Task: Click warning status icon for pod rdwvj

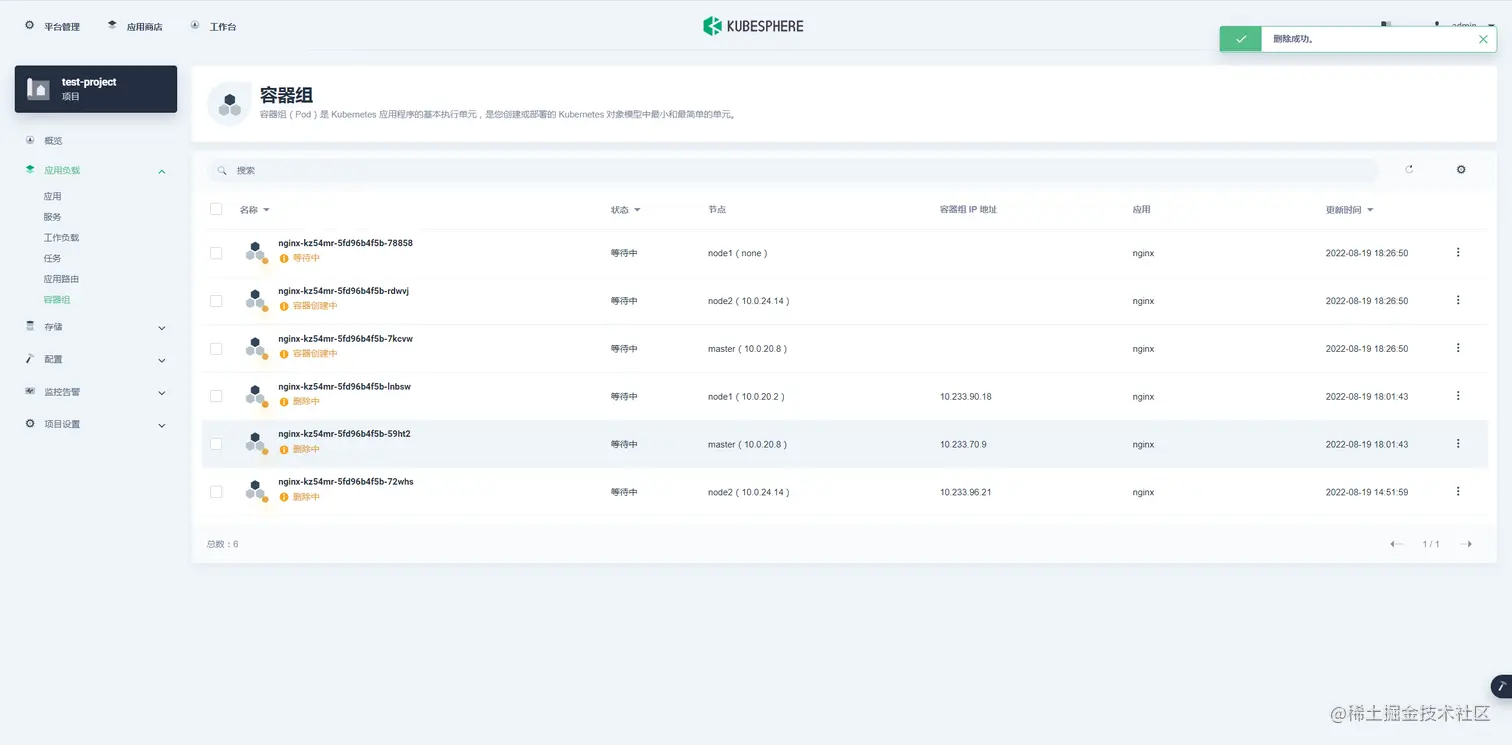Action: tap(284, 306)
